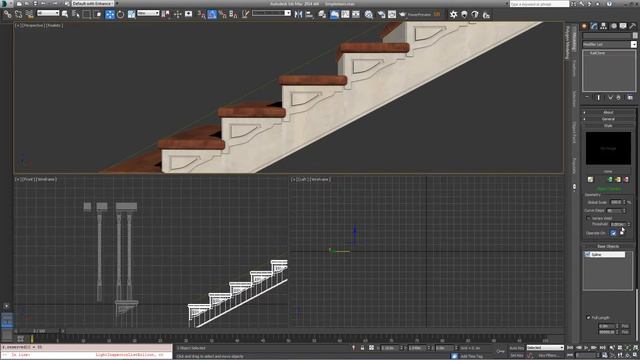
Task: Collapse the Base Objects rollout
Action: pos(608,247)
